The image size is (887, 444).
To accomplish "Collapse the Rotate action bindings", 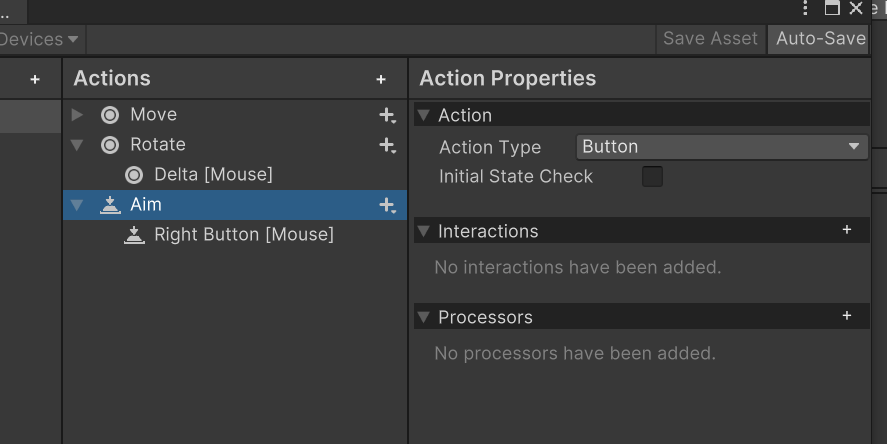I will [x=77, y=145].
